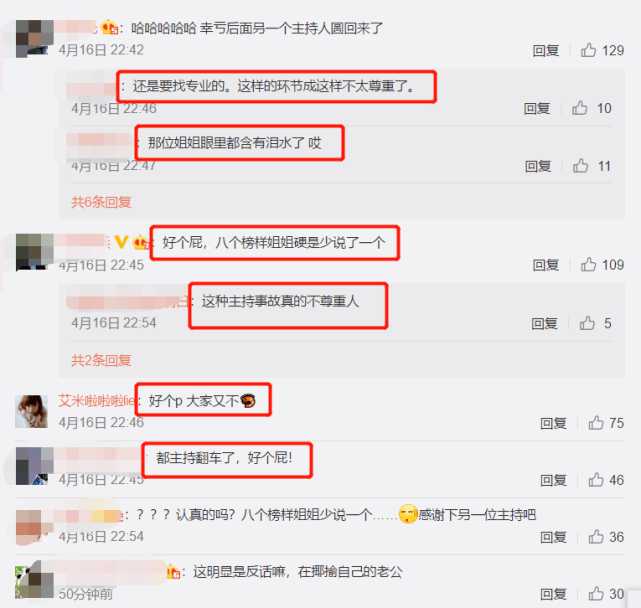This screenshot has height=608, width=641.
Task: Like the reply showing 11 likes
Action: click(x=580, y=166)
